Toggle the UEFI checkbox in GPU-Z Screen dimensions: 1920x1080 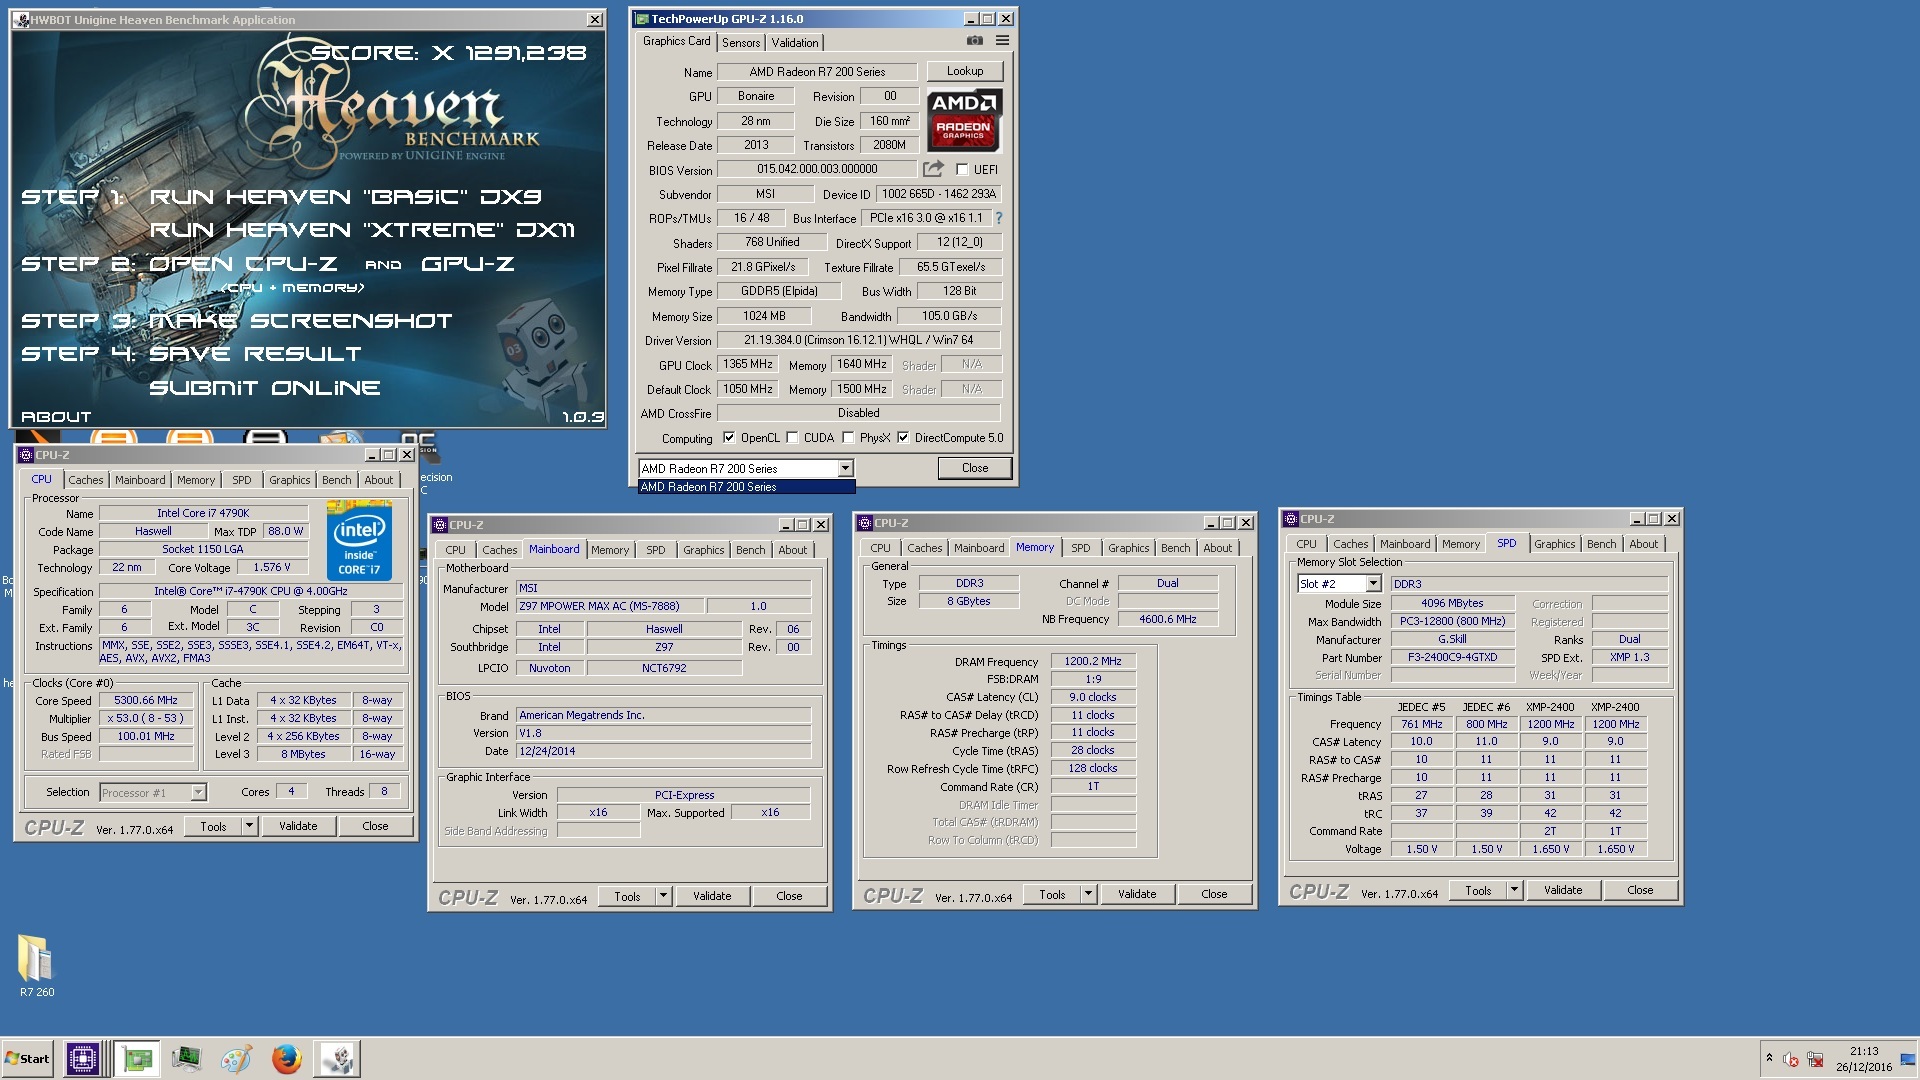click(x=962, y=170)
